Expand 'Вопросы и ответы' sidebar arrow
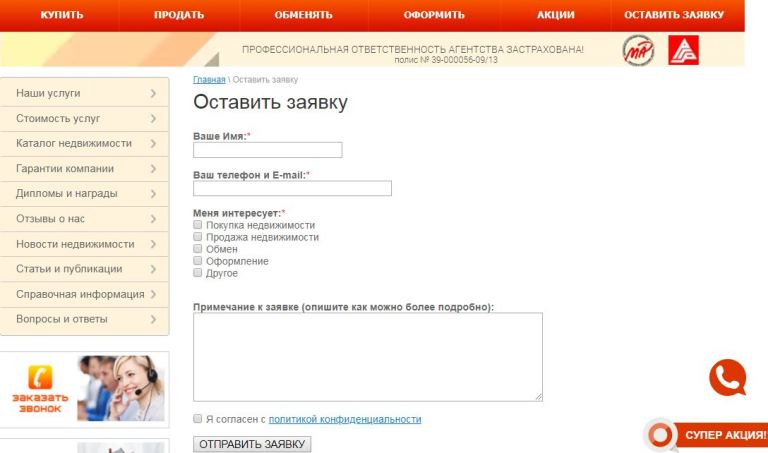 click(153, 319)
